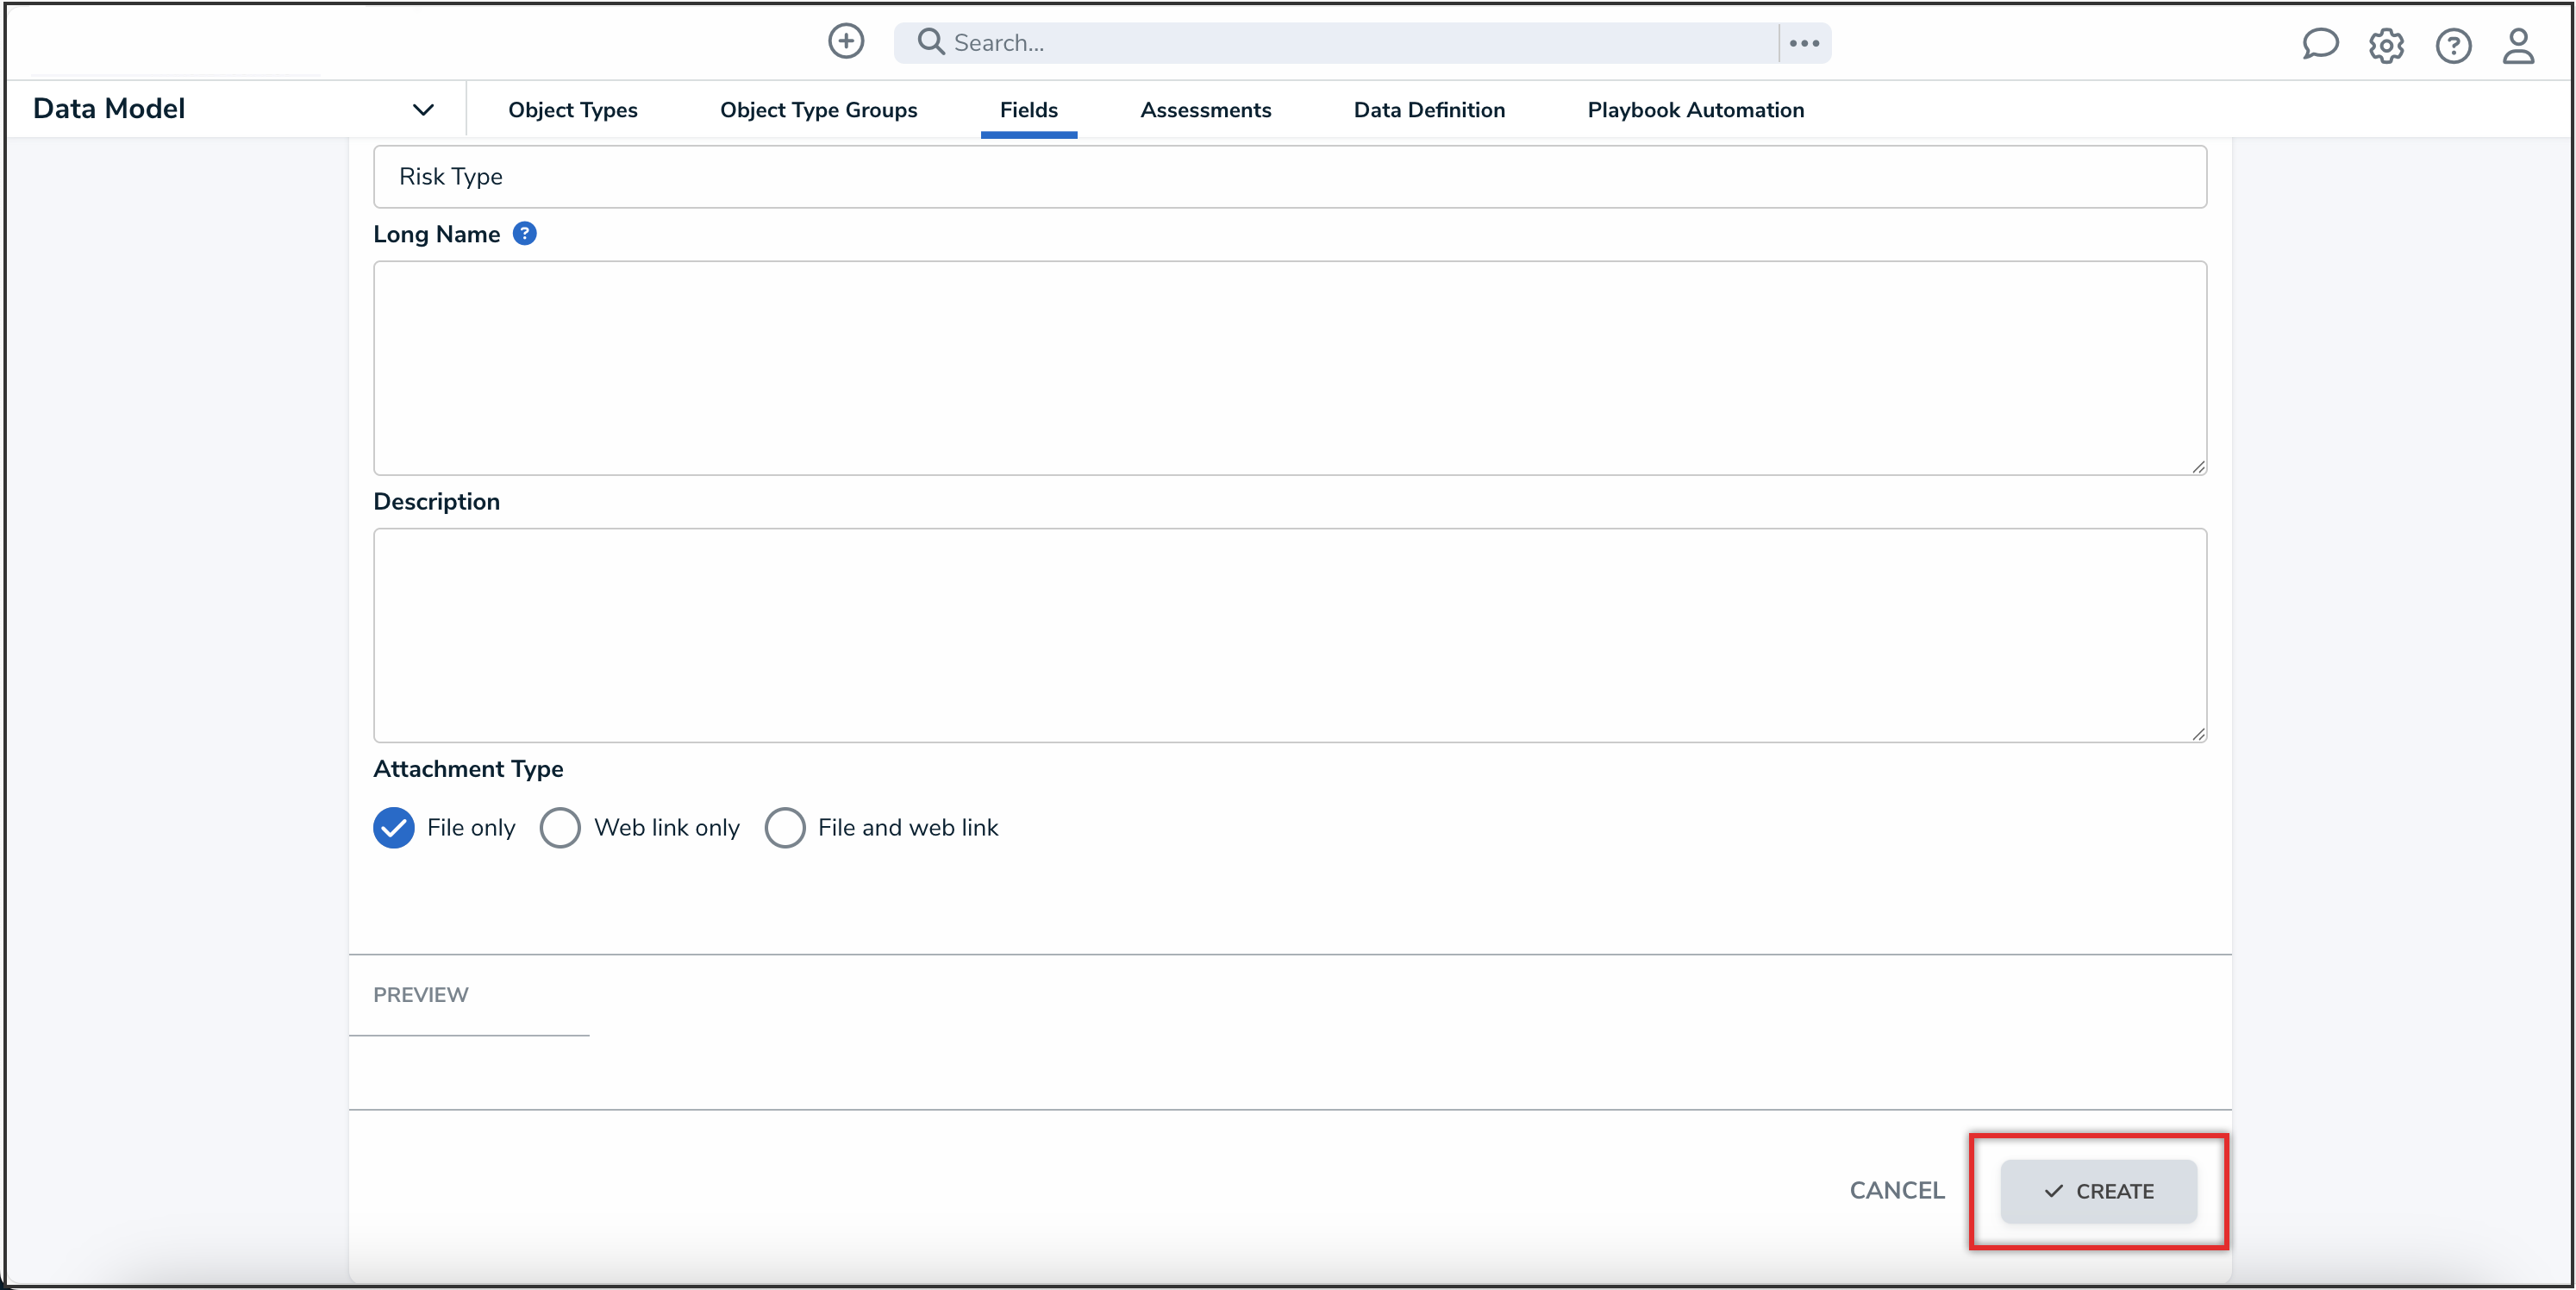Open the search options ellipsis menu

[1804, 43]
